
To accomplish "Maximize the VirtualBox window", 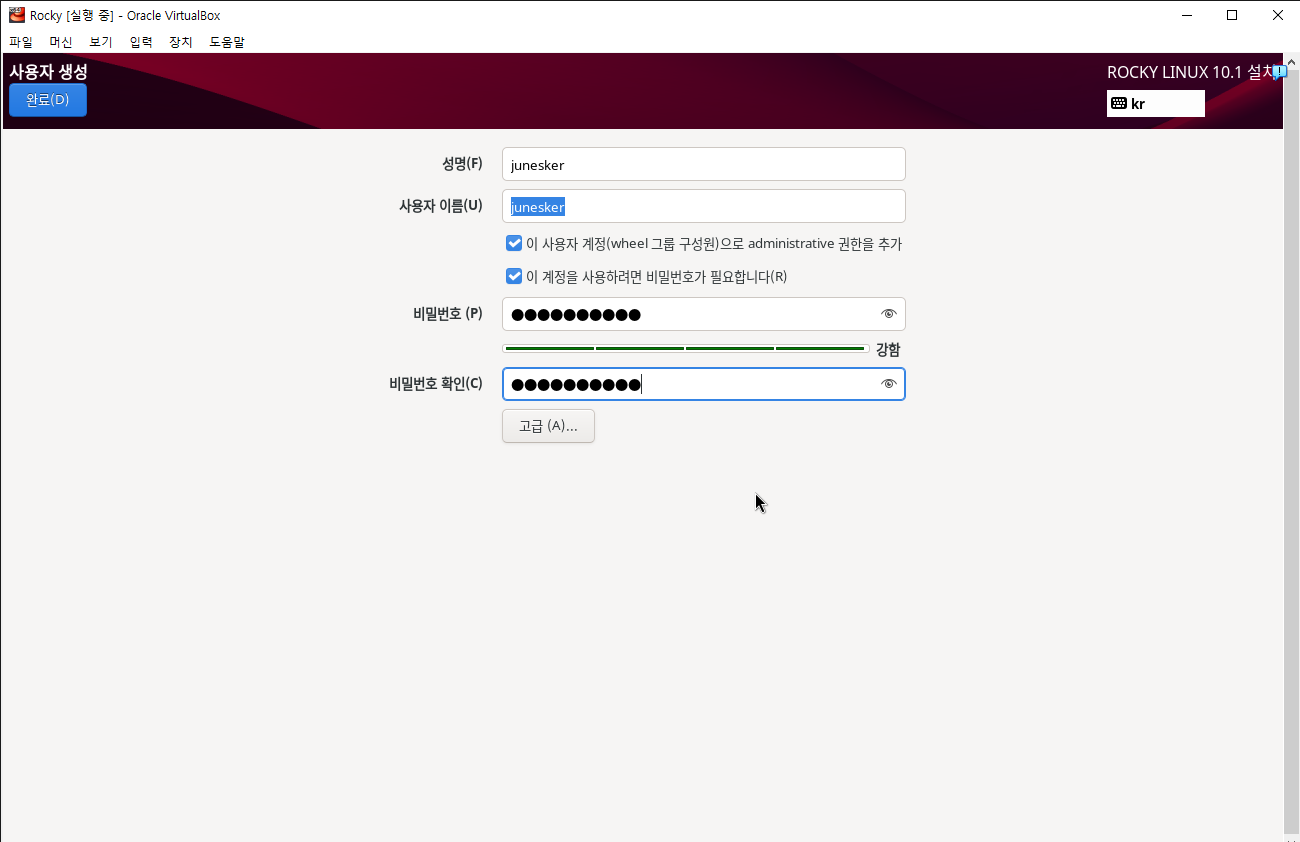I will [1232, 15].
